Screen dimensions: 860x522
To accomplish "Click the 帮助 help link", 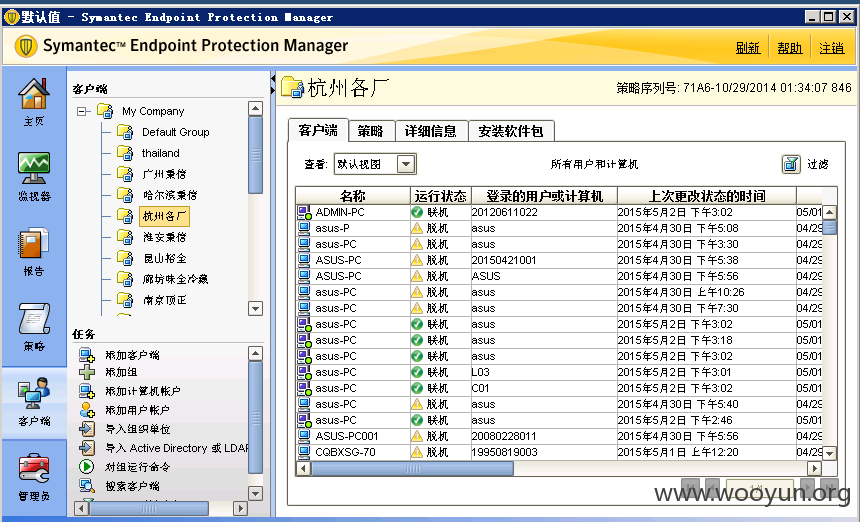I will coord(790,48).
